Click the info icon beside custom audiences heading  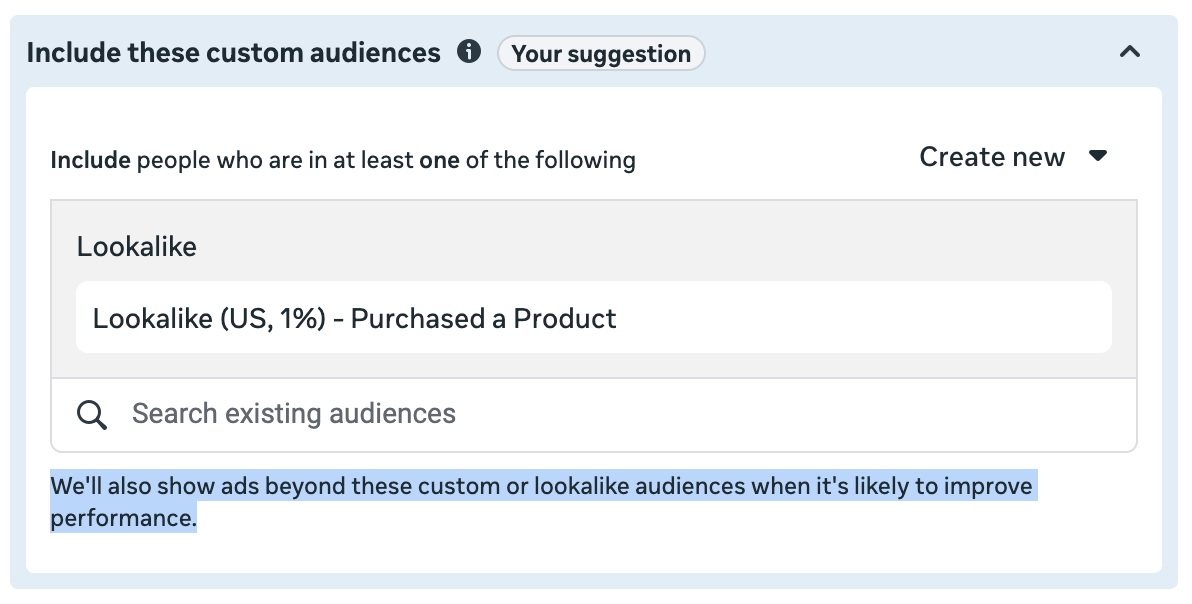pyautogui.click(x=468, y=52)
